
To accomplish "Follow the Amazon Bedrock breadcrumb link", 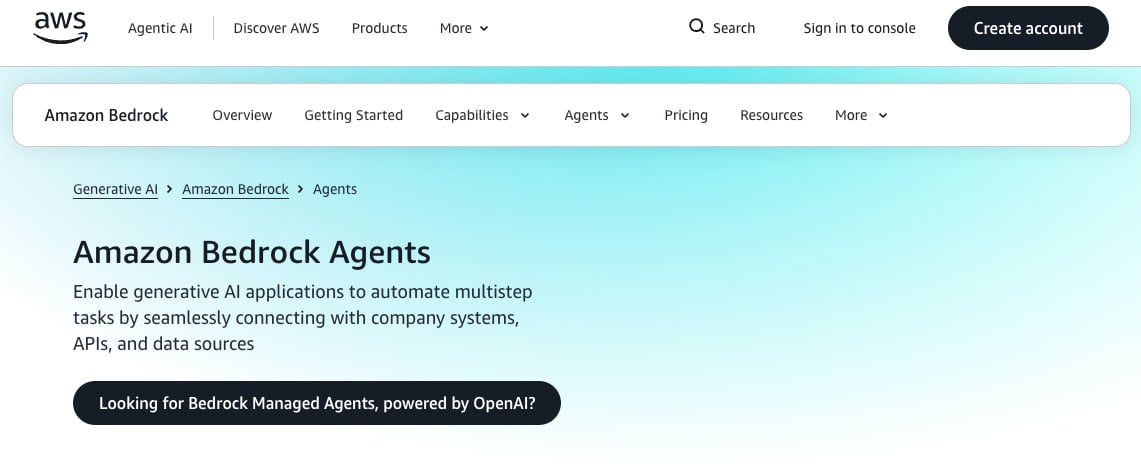I will [235, 189].
